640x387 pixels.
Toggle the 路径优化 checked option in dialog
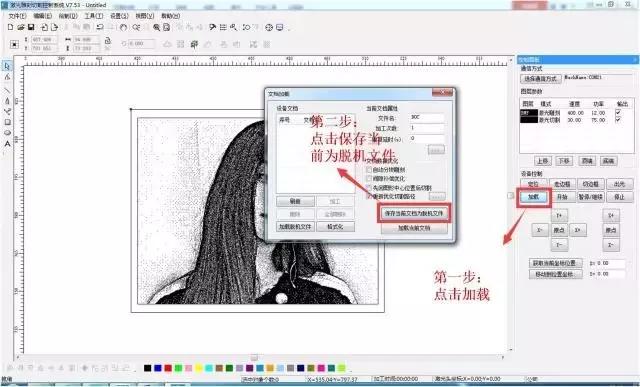pyautogui.click(x=369, y=196)
